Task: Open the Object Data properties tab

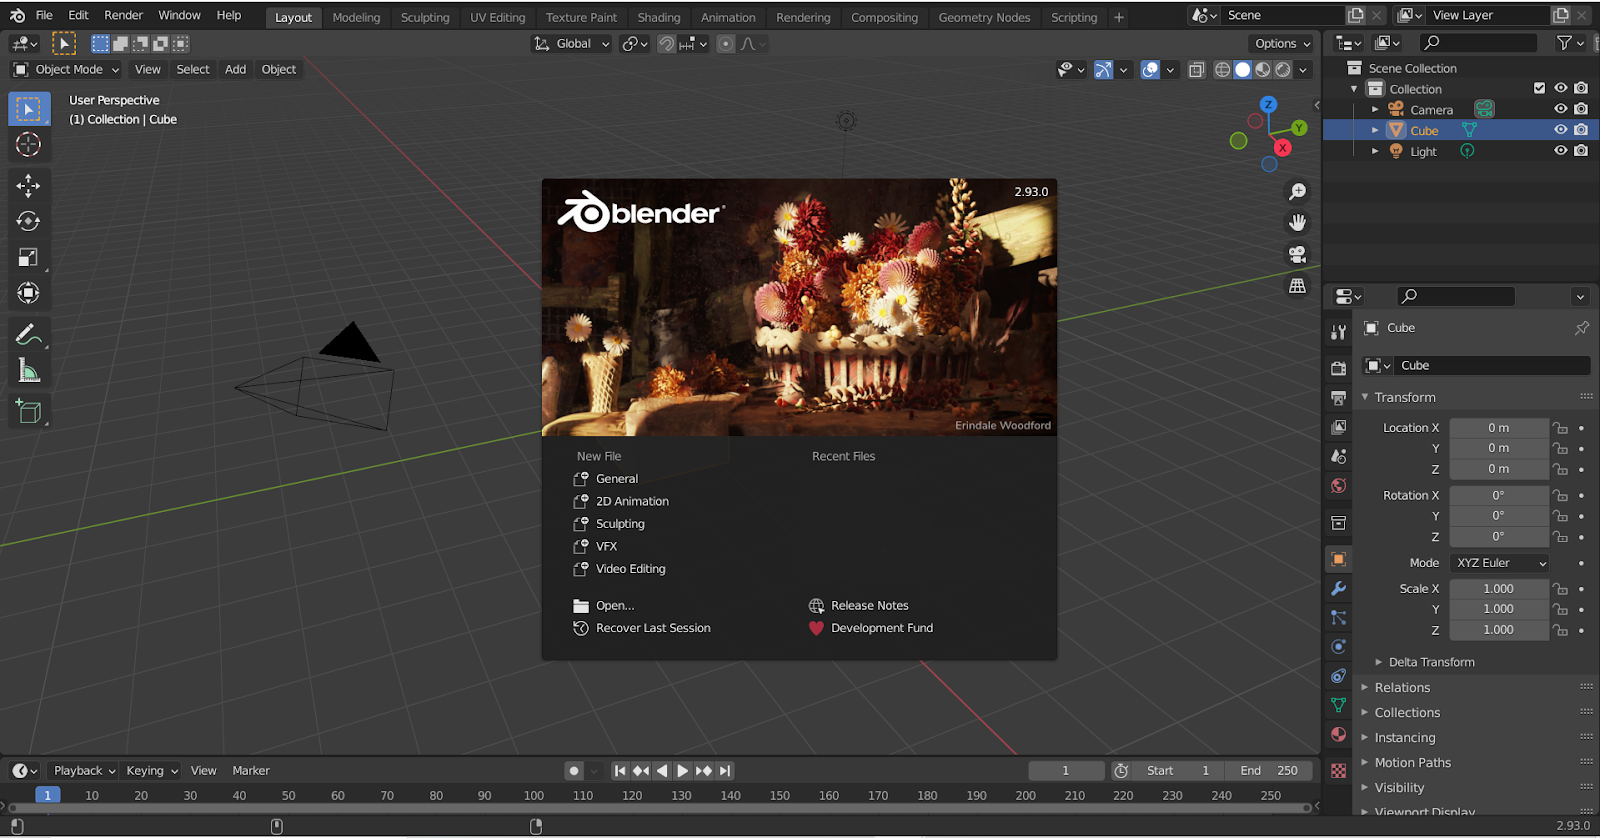Action: [x=1338, y=705]
